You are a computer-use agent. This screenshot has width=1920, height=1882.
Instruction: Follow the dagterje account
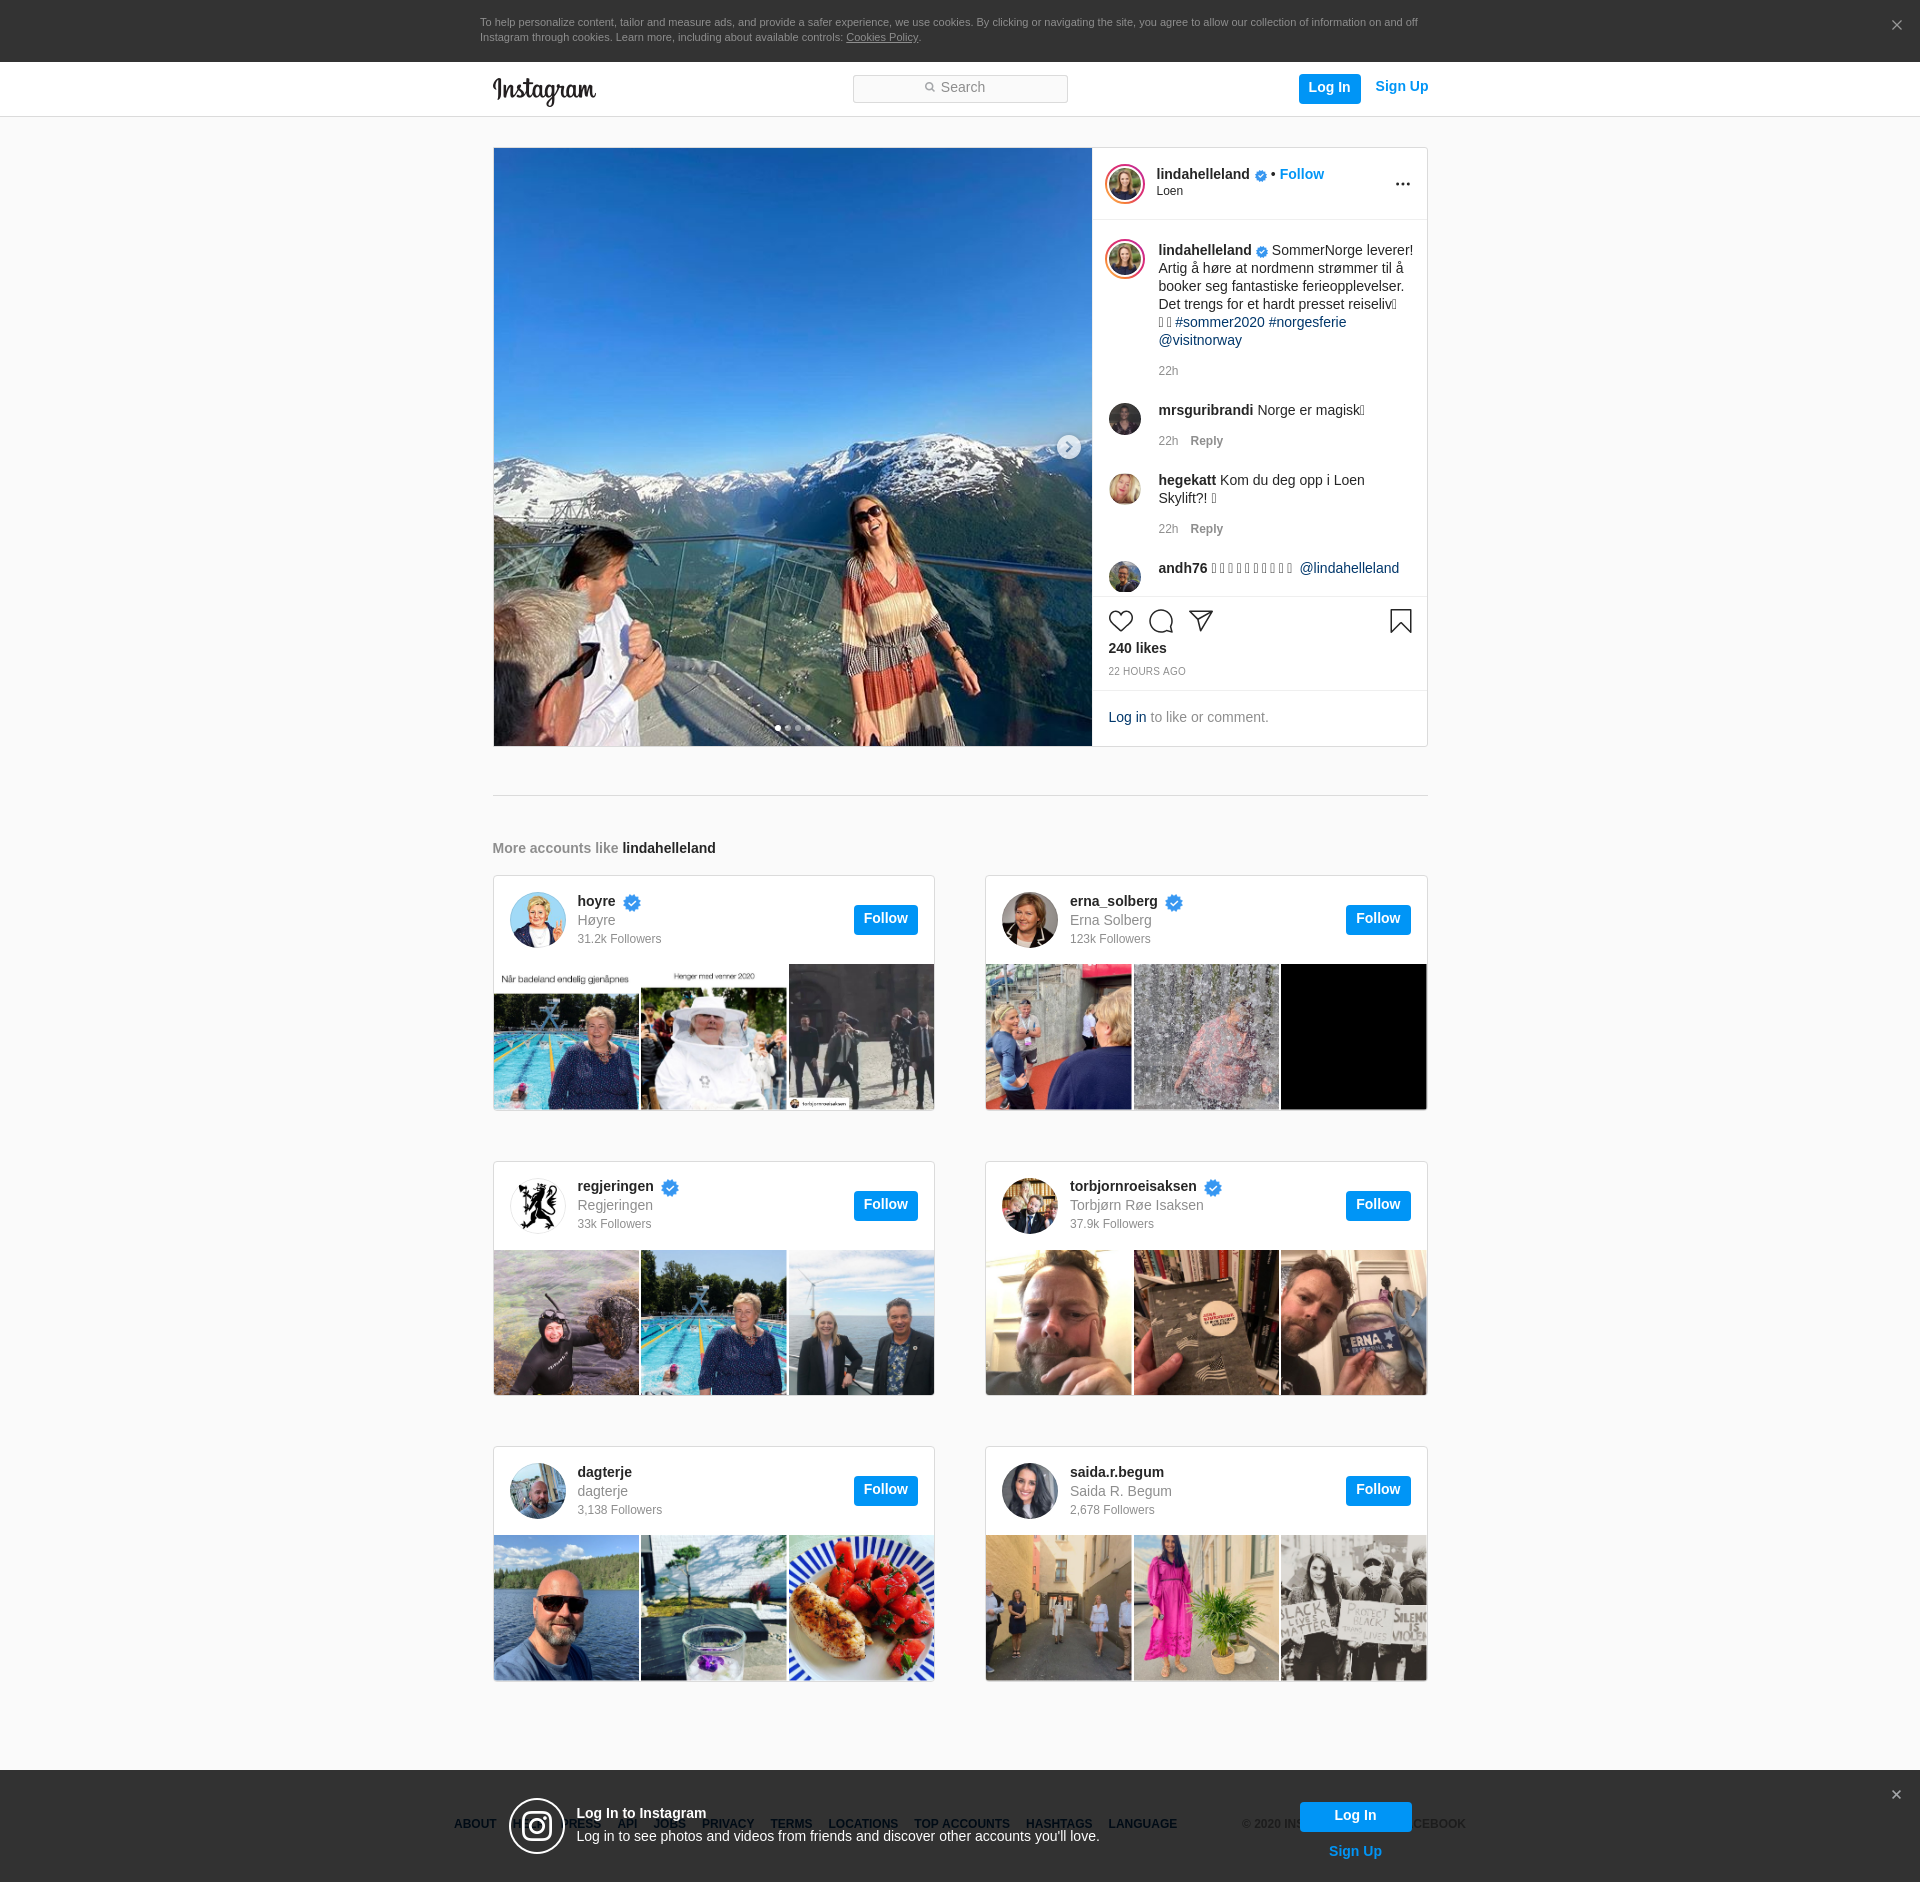[x=885, y=1490]
